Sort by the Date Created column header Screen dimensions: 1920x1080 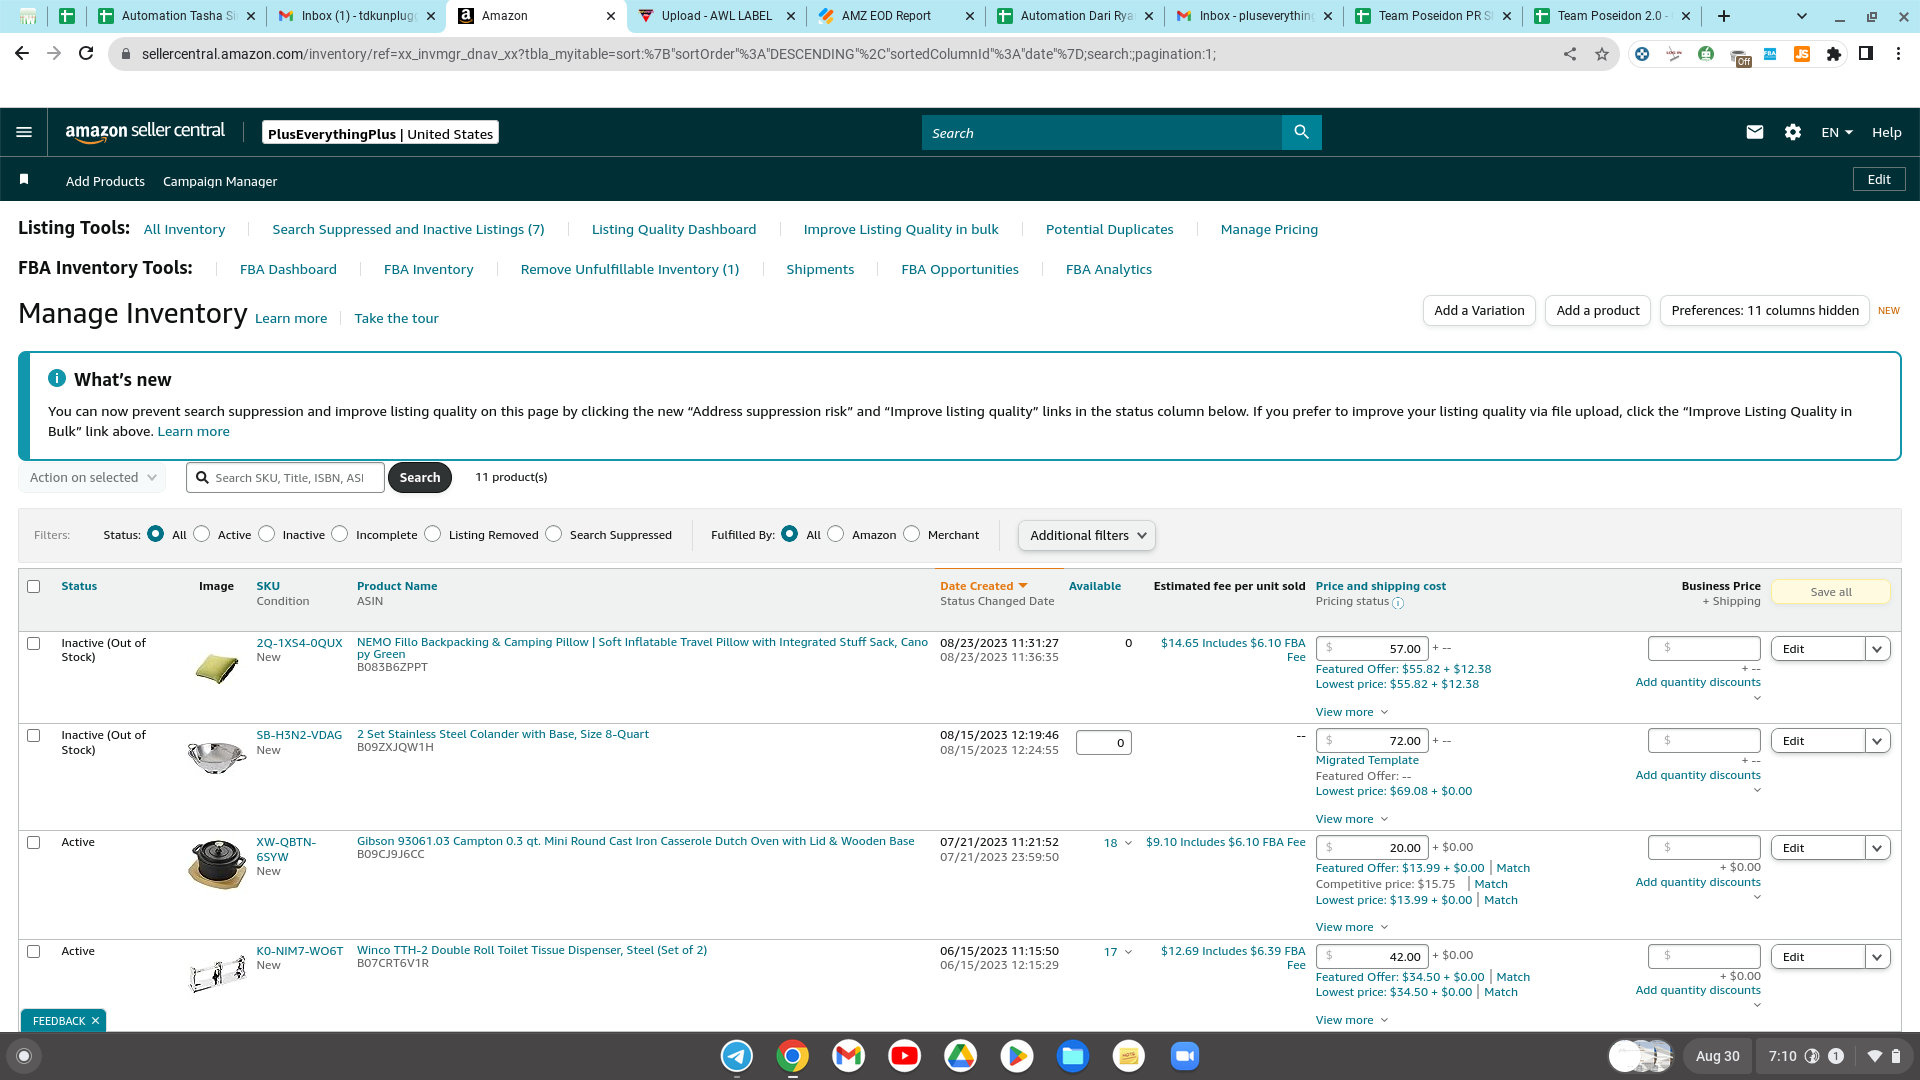click(984, 586)
